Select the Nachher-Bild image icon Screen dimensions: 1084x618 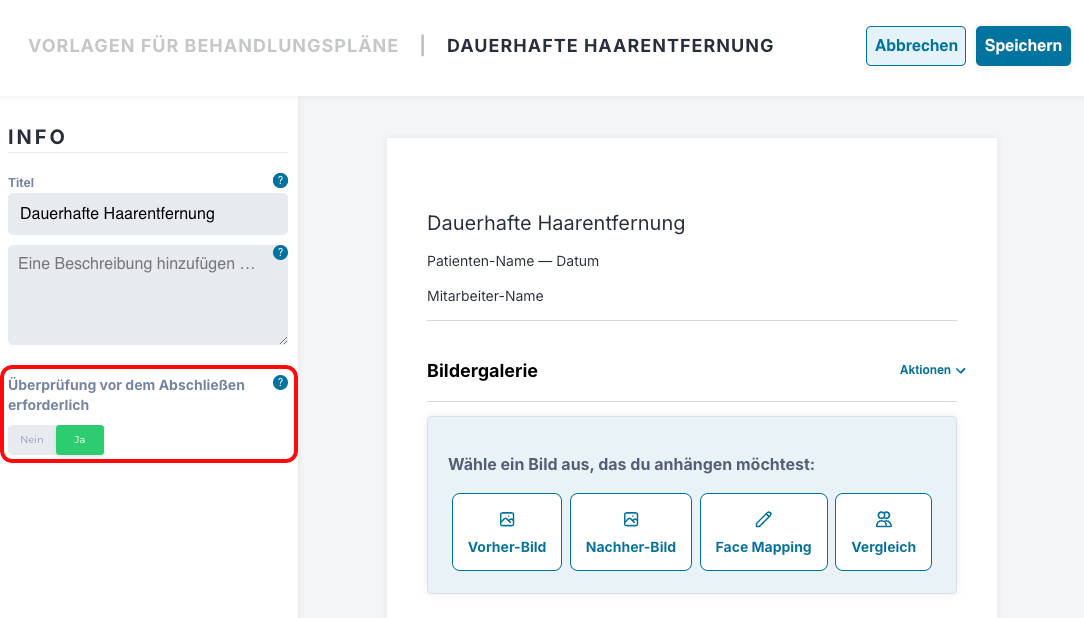[x=630, y=518]
